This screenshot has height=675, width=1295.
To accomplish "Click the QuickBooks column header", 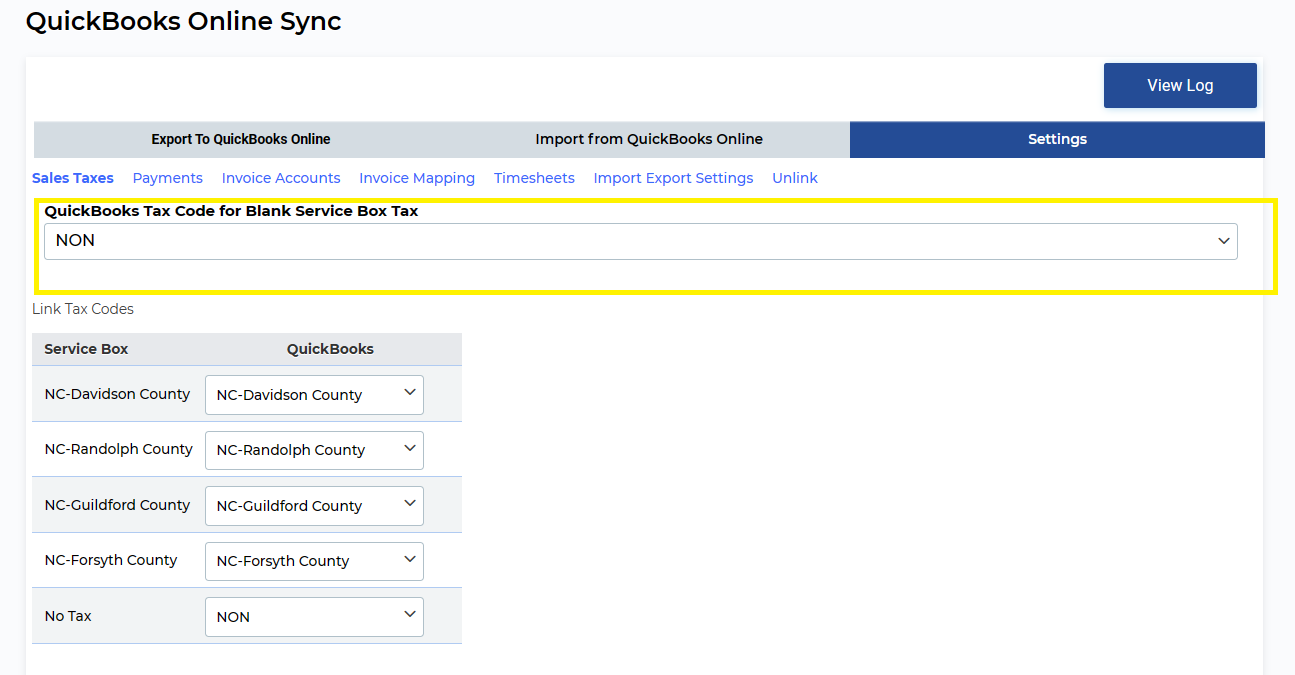I will (330, 349).
